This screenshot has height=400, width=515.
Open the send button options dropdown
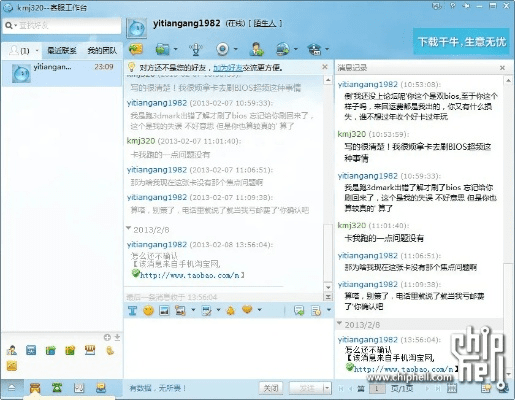[327, 388]
